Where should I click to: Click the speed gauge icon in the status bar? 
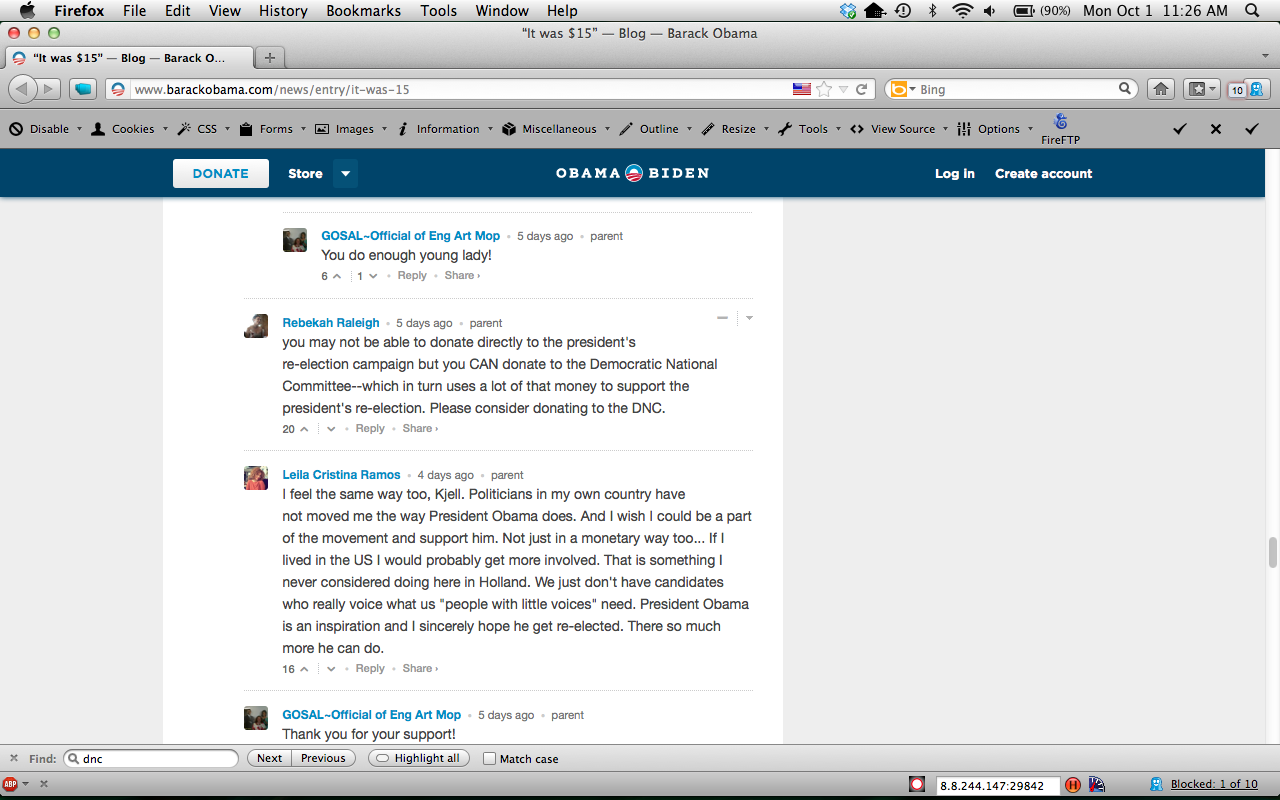click(1097, 785)
